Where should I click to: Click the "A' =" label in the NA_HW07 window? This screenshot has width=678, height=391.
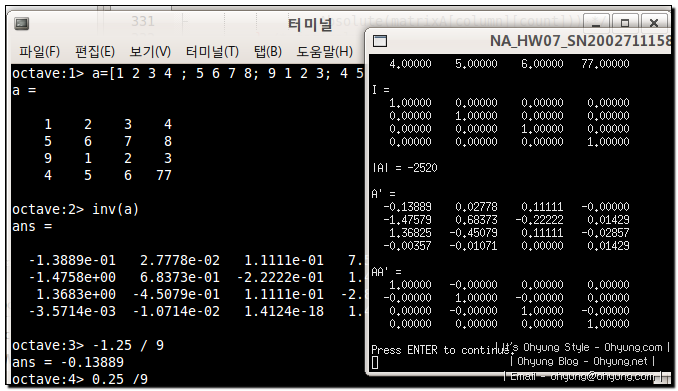384,194
